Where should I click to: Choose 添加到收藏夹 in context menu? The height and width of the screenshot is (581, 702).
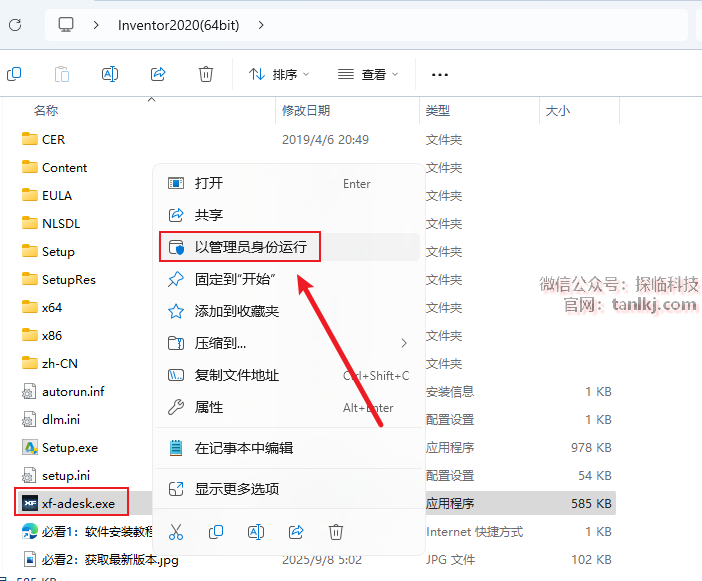pyautogui.click(x=289, y=311)
